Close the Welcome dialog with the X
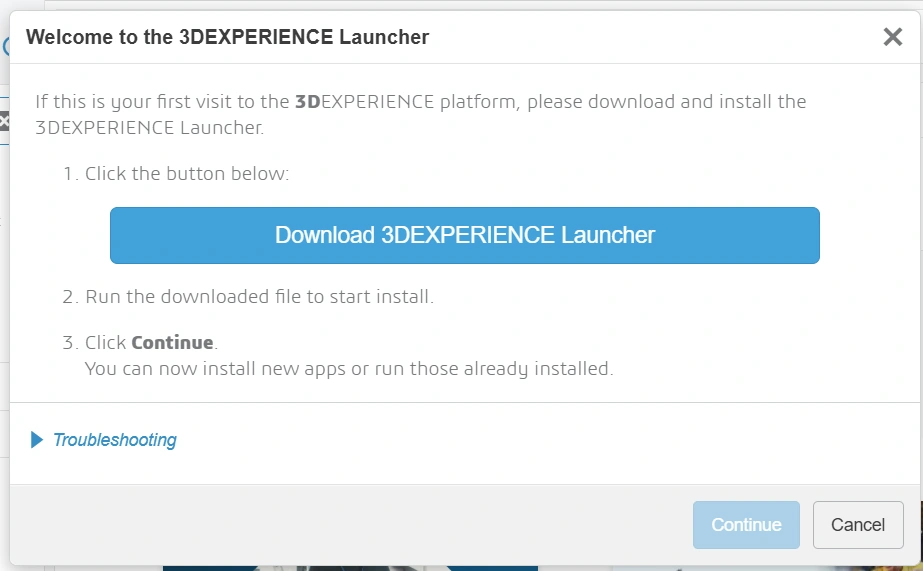 892,36
